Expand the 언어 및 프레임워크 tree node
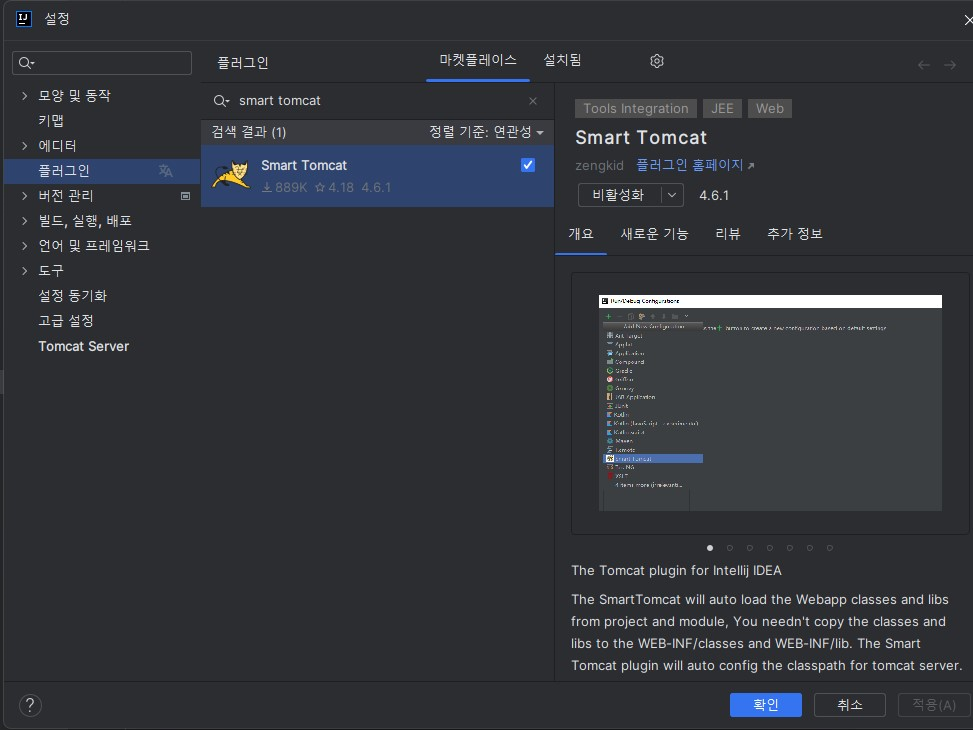973x730 pixels. click(x=24, y=246)
